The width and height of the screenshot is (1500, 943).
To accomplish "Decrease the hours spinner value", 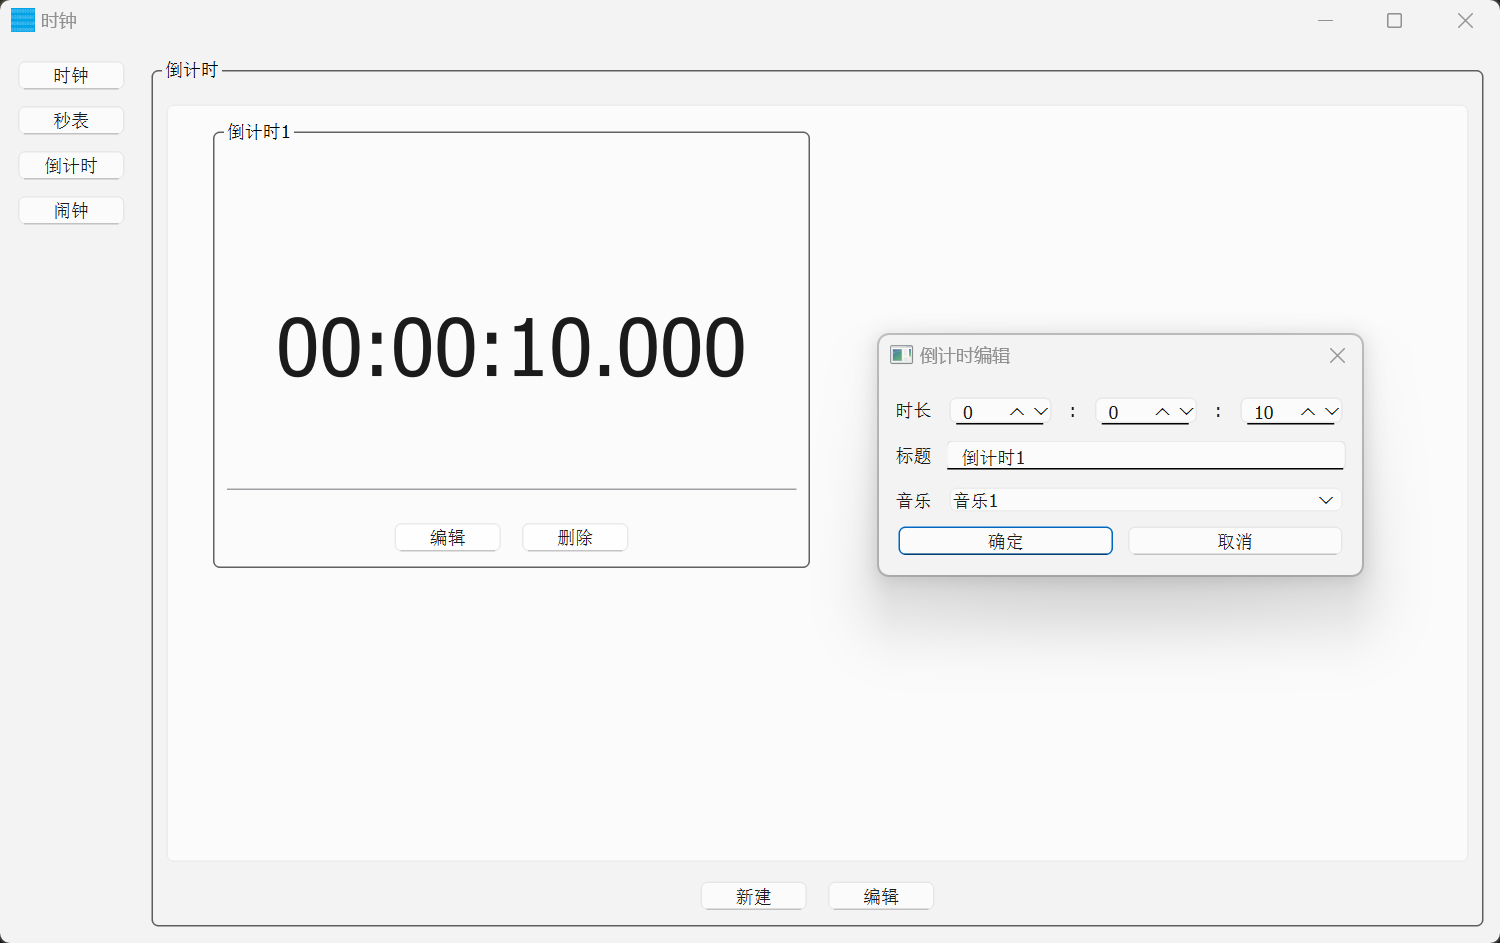I will coord(1041,412).
